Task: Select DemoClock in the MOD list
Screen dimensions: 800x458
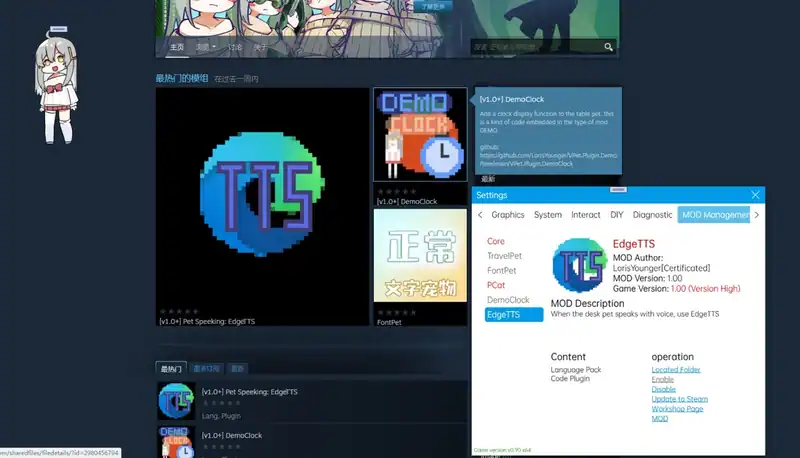Action: (508, 300)
